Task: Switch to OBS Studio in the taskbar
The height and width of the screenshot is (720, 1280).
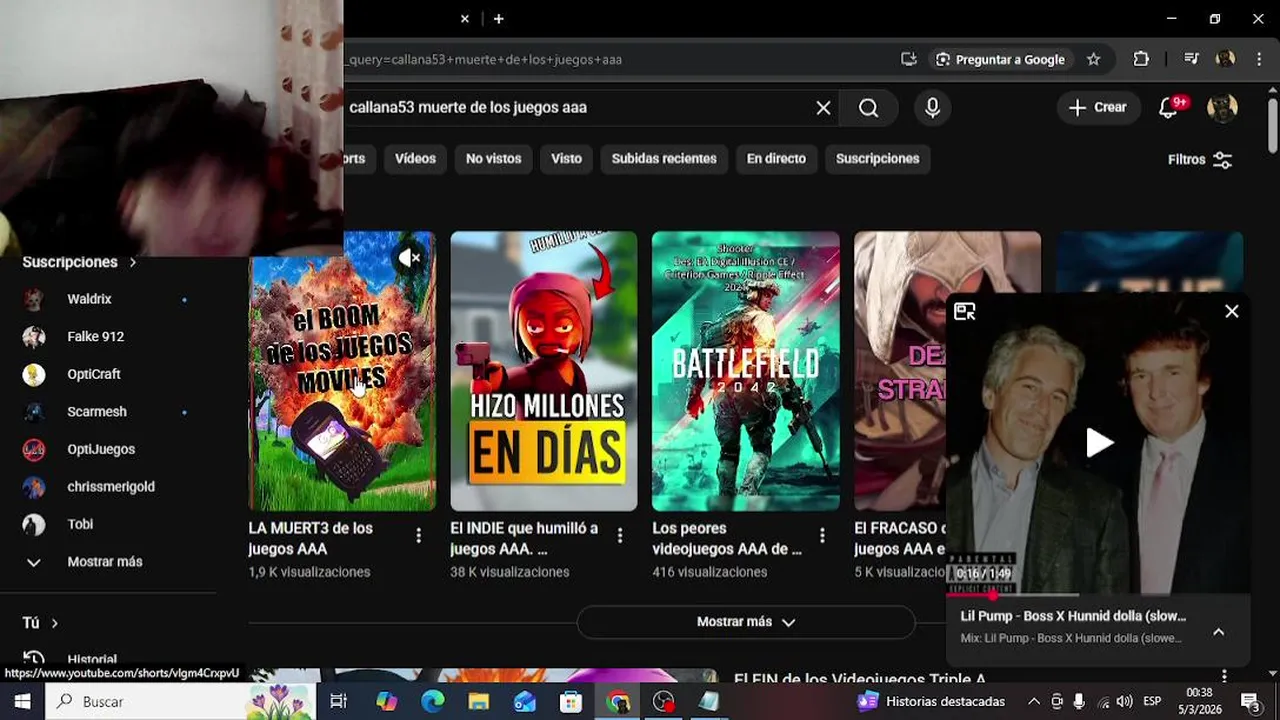Action: 663,702
